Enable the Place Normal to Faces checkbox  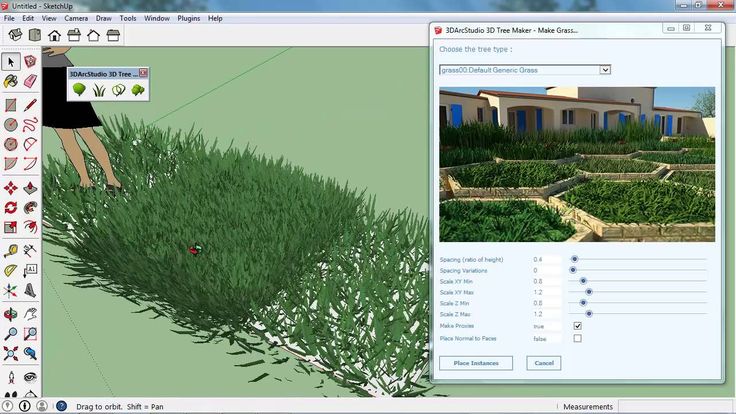click(577, 338)
